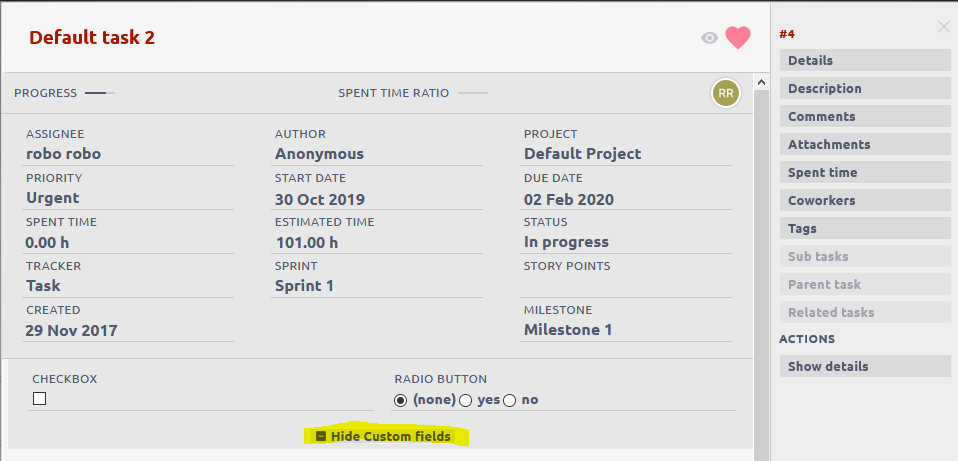
Task: Collapse Hide Custom fields section
Action: click(390, 437)
